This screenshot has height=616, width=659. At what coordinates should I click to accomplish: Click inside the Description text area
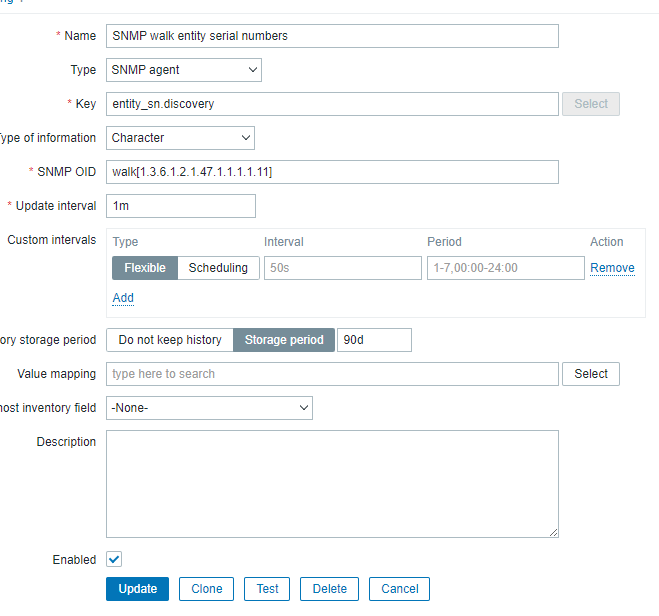click(x=332, y=484)
